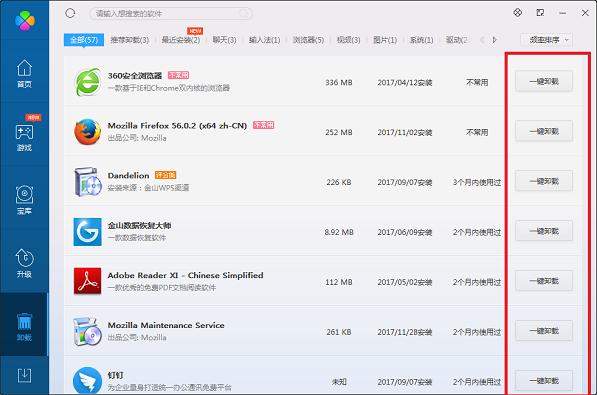Click the 360安全浏览器 green e icon

pyautogui.click(x=88, y=82)
